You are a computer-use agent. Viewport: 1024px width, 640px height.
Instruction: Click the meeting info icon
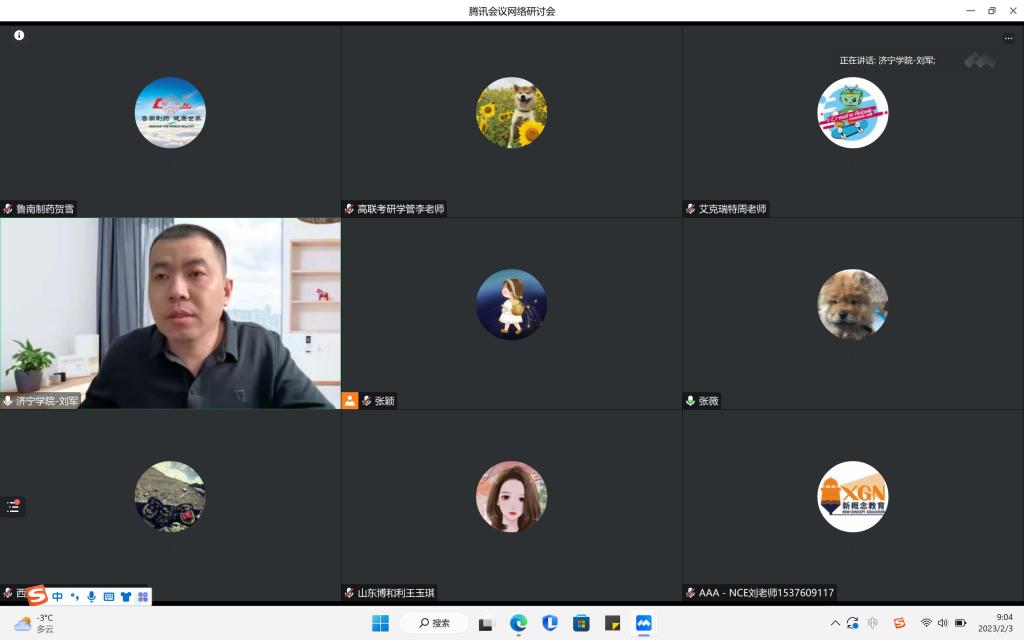pyautogui.click(x=19, y=35)
